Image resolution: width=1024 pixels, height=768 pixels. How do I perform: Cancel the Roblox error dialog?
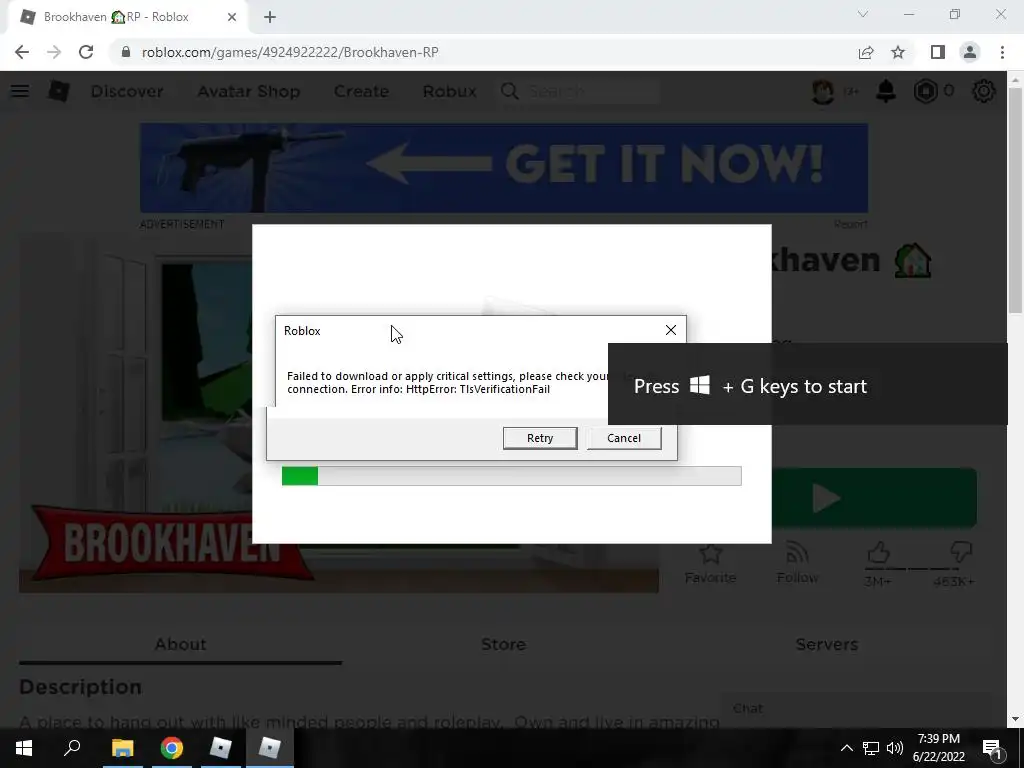pos(624,438)
